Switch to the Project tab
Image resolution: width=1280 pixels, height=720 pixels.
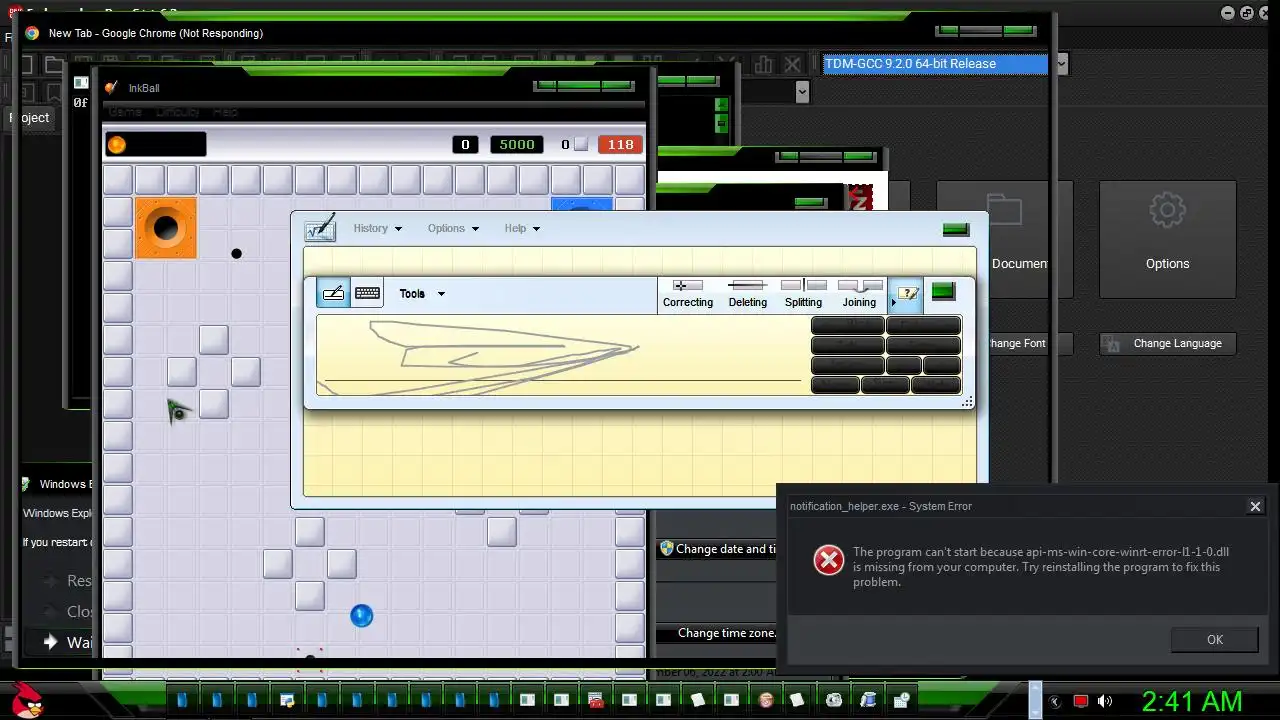tap(30, 117)
